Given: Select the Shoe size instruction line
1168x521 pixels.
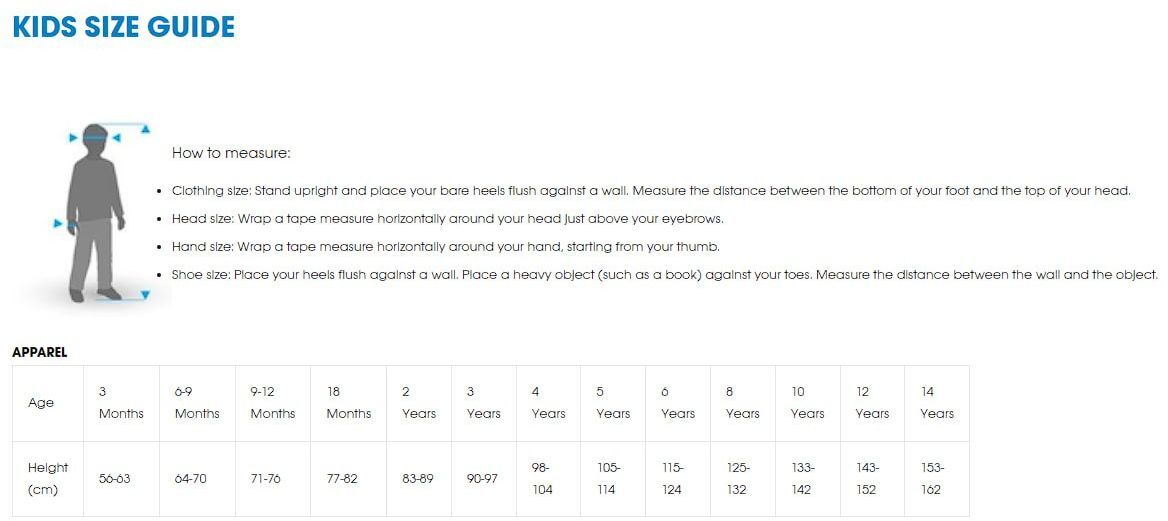Looking at the screenshot, I should pyautogui.click(x=665, y=274).
